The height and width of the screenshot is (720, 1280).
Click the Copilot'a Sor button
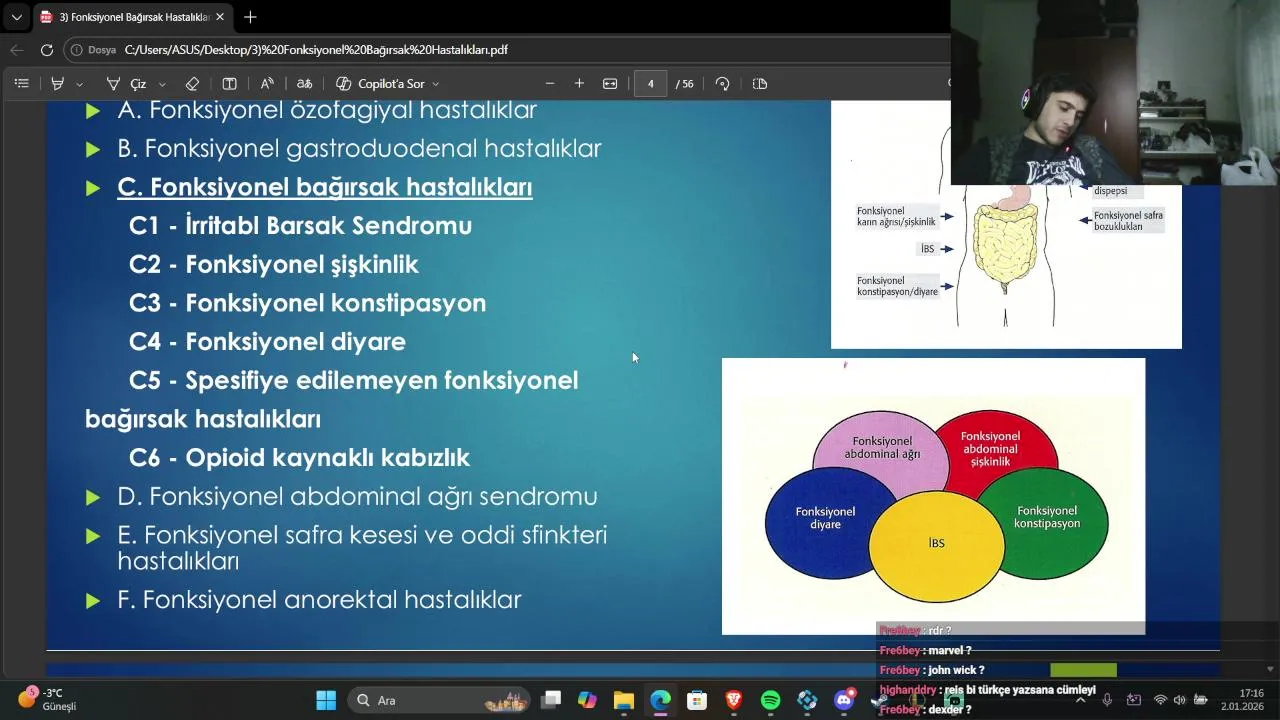380,84
